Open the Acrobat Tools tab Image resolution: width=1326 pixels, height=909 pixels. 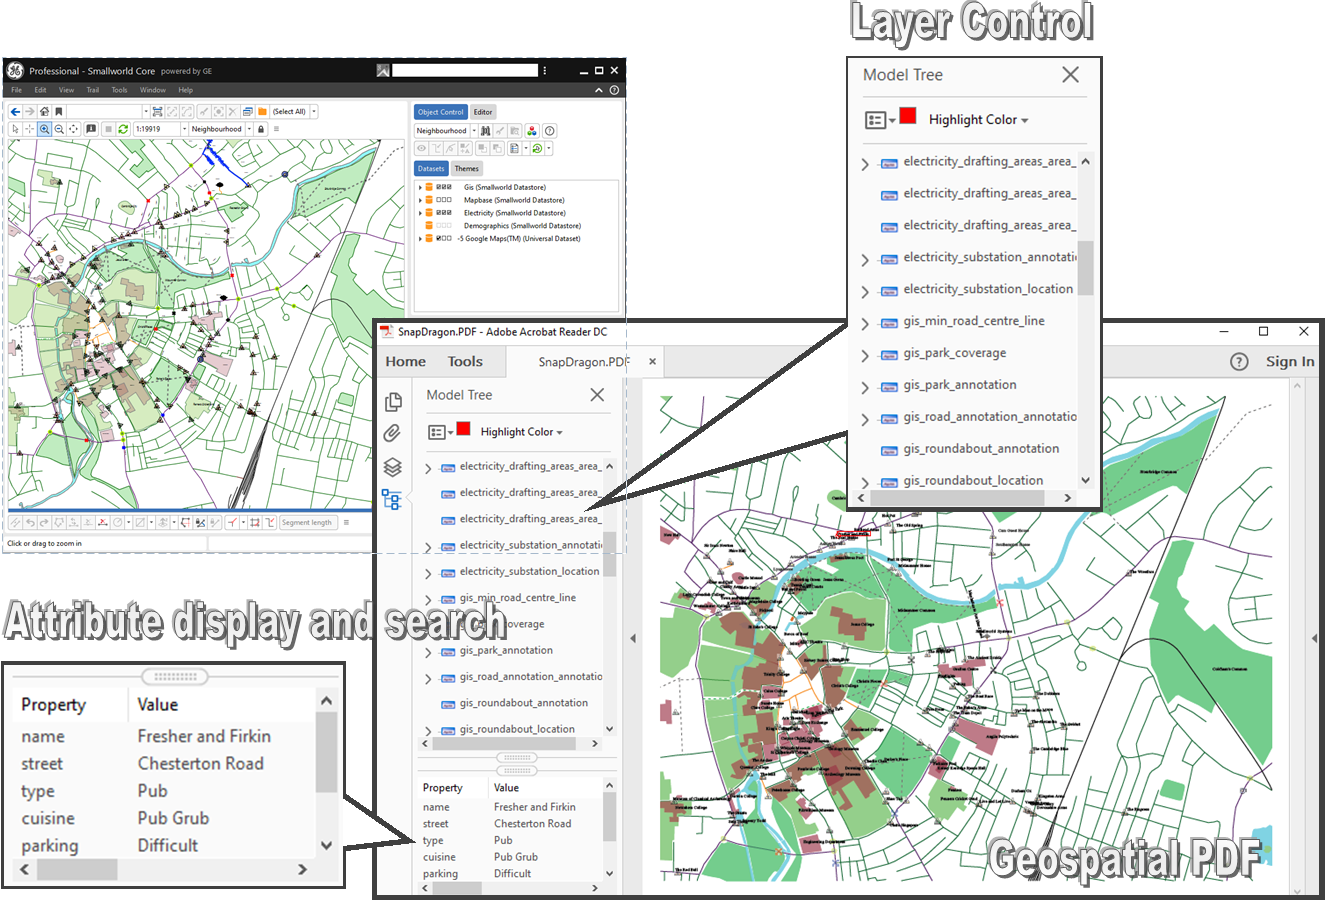point(465,362)
